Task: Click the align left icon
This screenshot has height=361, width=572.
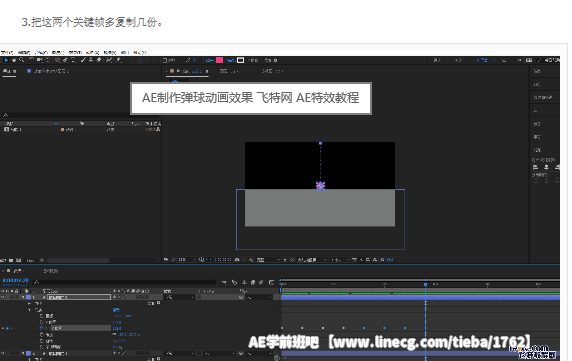Action: pyautogui.click(x=536, y=167)
